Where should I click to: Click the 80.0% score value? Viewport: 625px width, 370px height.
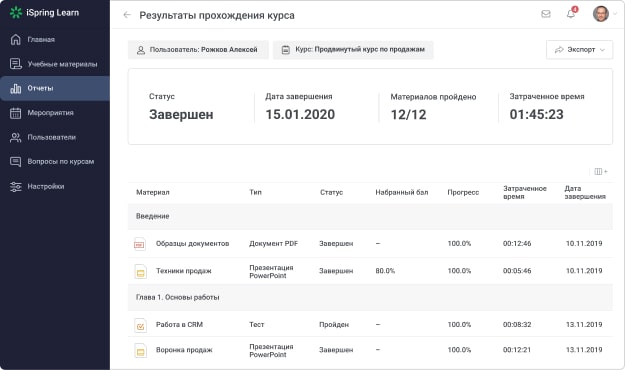tap(385, 271)
